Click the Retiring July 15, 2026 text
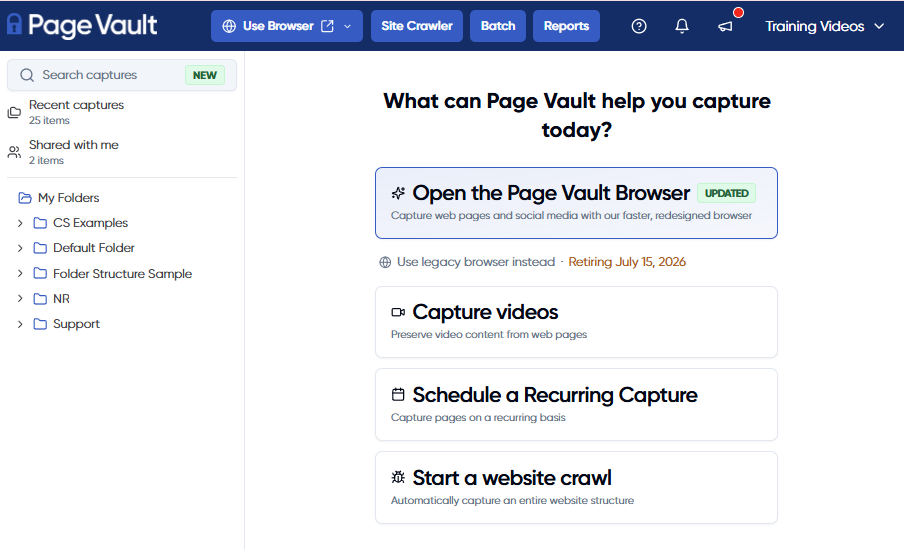Image resolution: width=904 pixels, height=550 pixels. coord(627,262)
